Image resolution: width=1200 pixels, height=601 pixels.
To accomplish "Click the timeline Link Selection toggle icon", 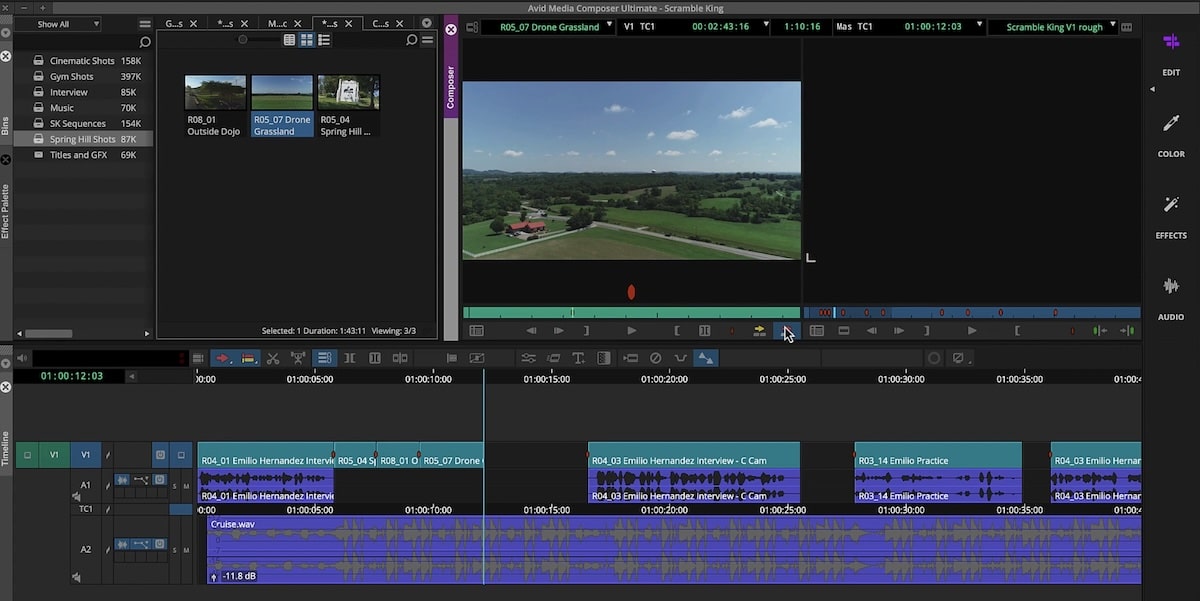I will [325, 358].
